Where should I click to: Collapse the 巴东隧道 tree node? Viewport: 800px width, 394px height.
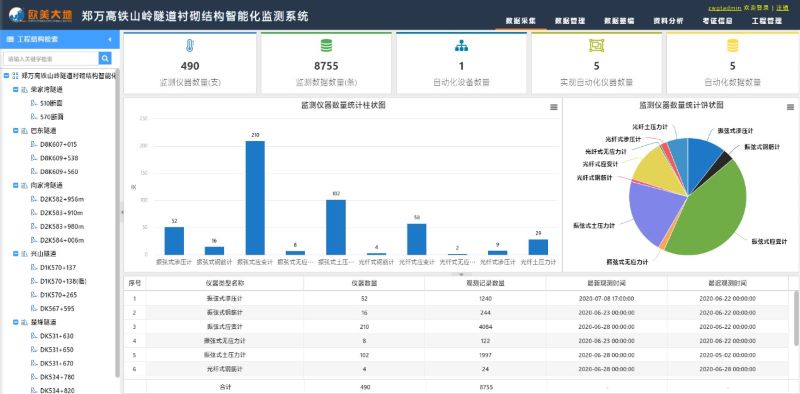pos(15,131)
